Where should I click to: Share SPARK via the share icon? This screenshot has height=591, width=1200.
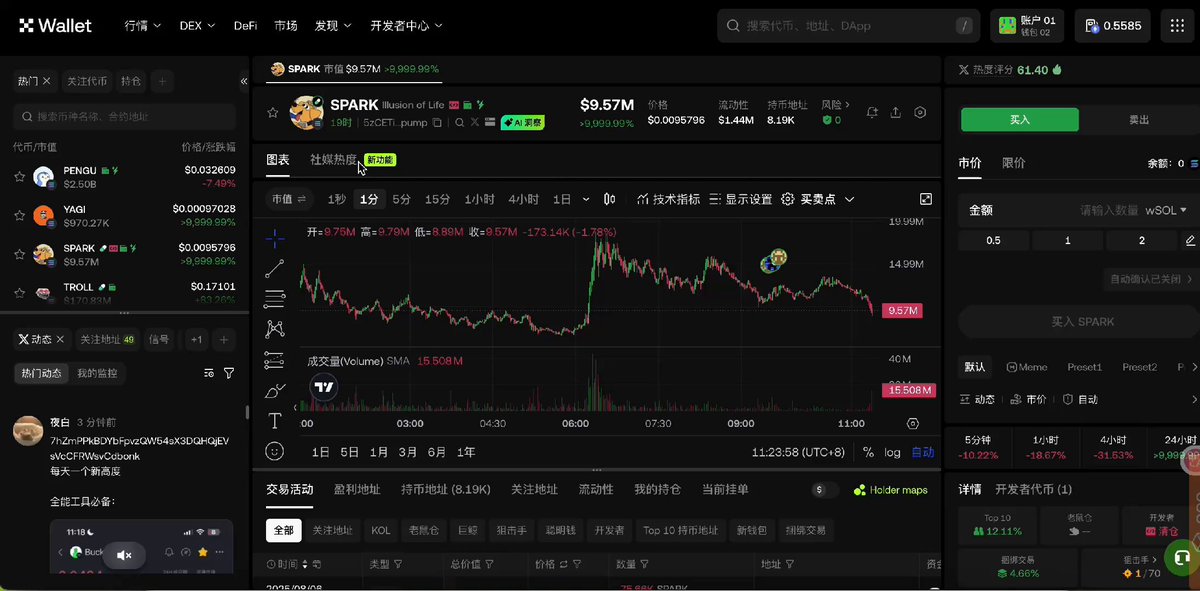(896, 113)
